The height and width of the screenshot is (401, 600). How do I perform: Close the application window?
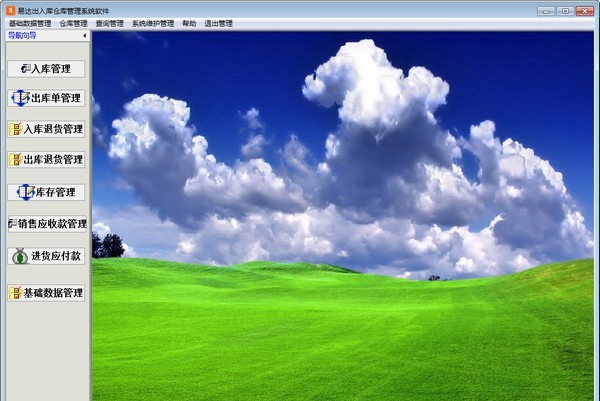pos(585,11)
